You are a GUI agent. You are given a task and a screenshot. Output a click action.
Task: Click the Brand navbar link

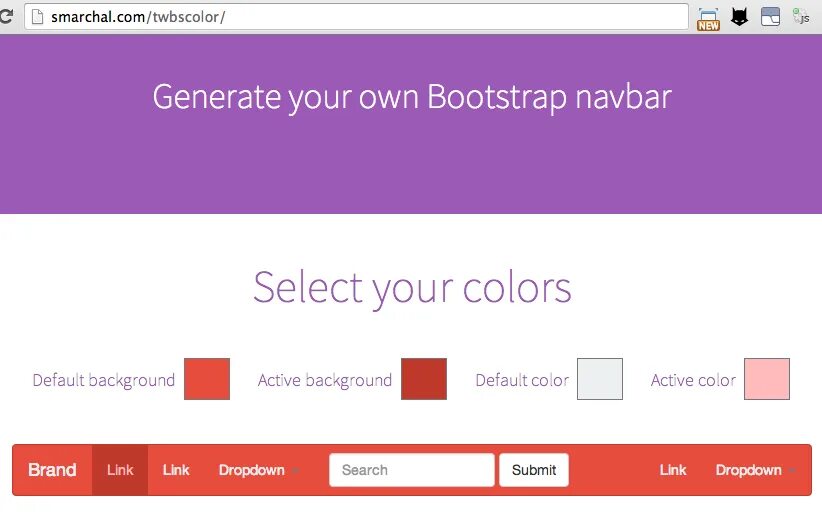point(52,470)
